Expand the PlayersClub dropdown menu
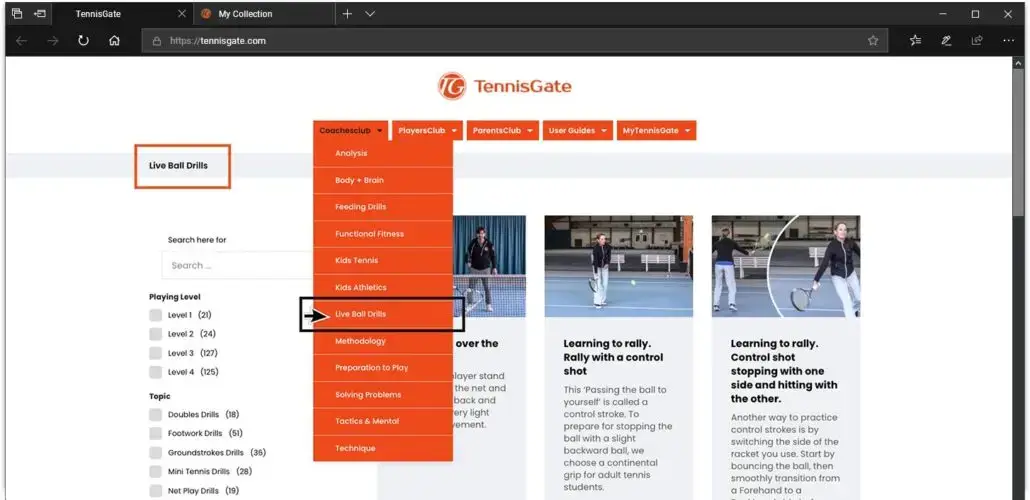 (427, 131)
